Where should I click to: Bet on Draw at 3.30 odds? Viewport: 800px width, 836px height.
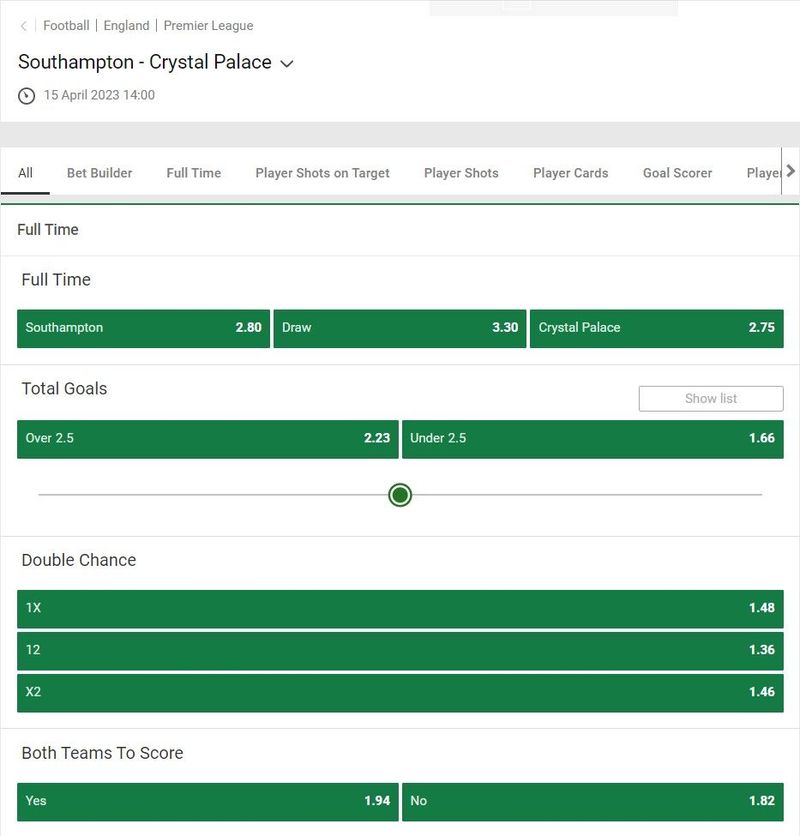[x=399, y=327]
